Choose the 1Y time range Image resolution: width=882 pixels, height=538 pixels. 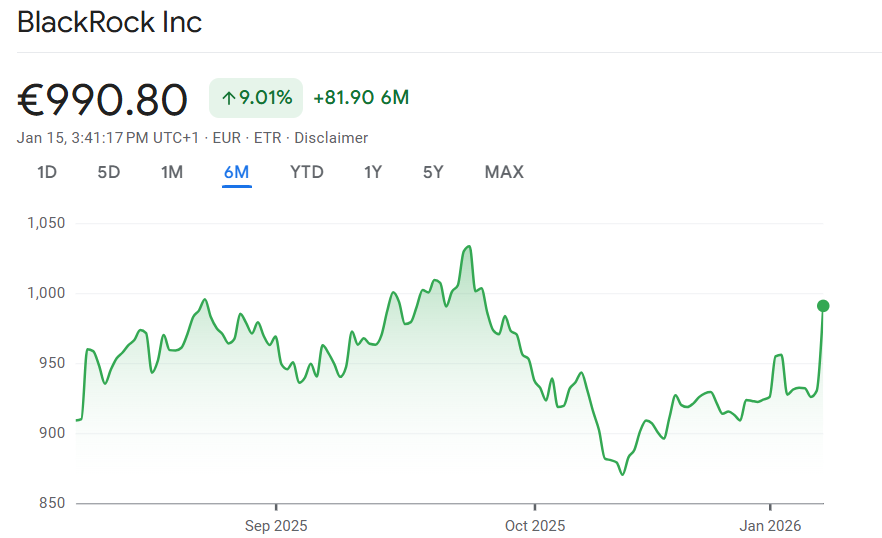[x=373, y=172]
